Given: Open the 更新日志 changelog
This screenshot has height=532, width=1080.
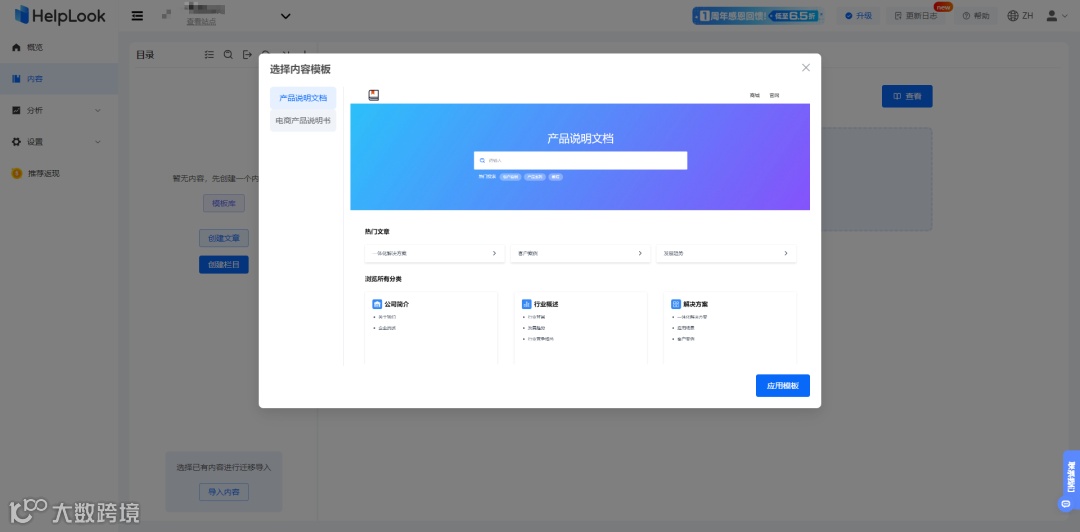Looking at the screenshot, I should point(915,16).
